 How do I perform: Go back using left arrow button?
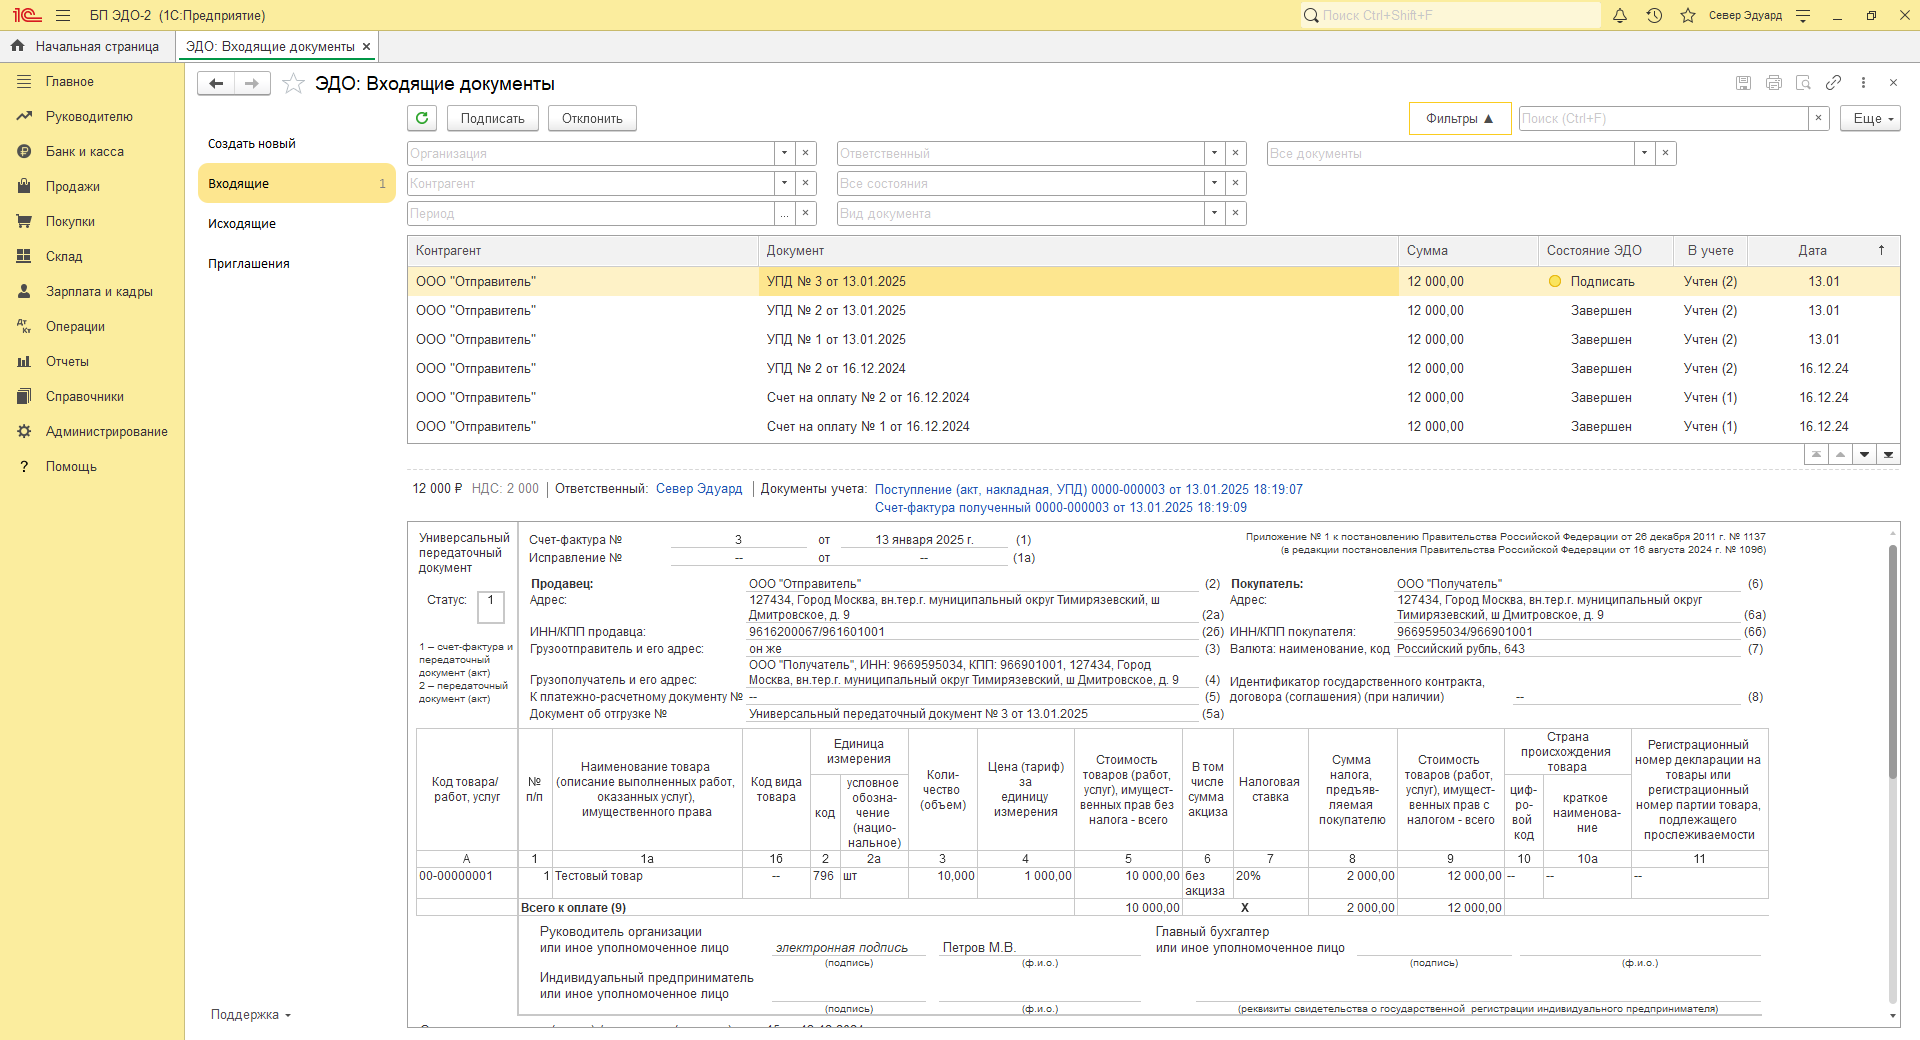click(216, 84)
